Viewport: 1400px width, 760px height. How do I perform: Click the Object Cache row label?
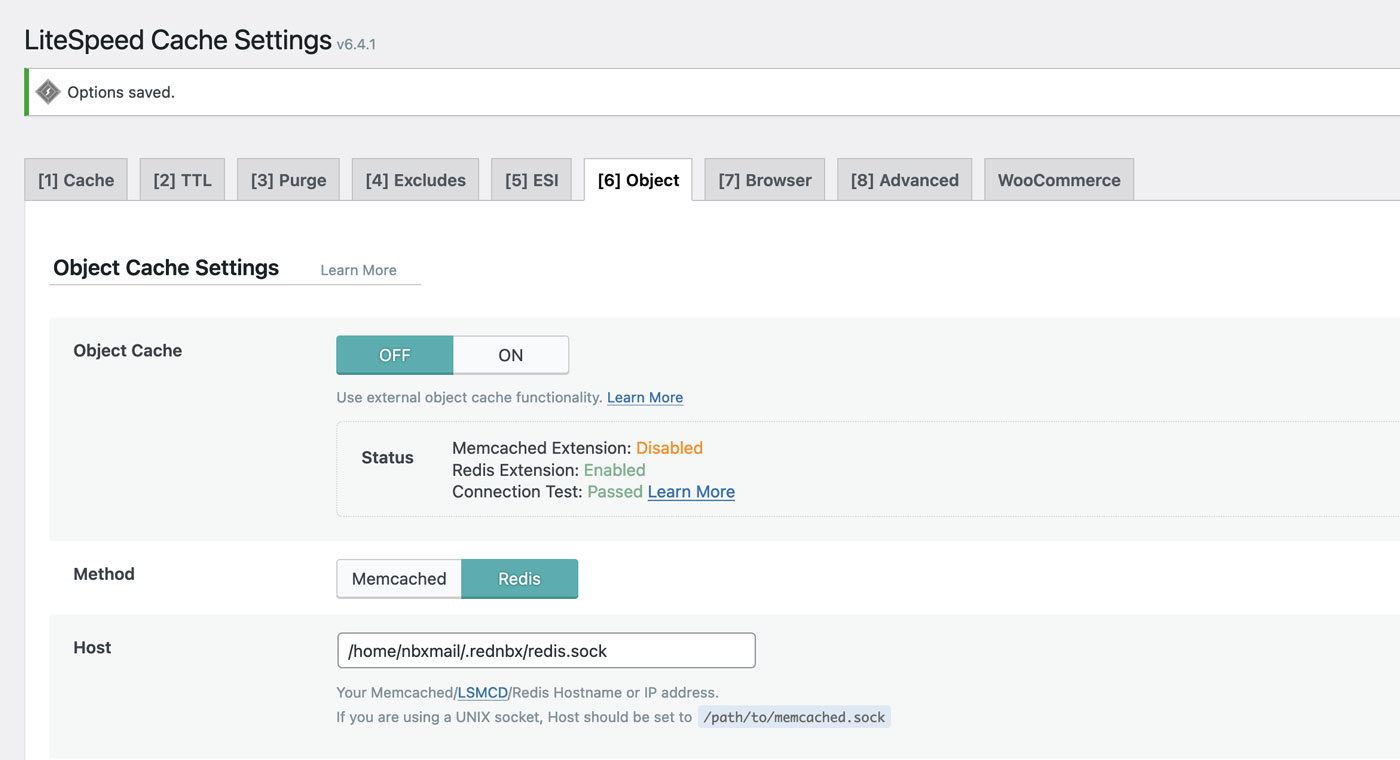click(128, 351)
